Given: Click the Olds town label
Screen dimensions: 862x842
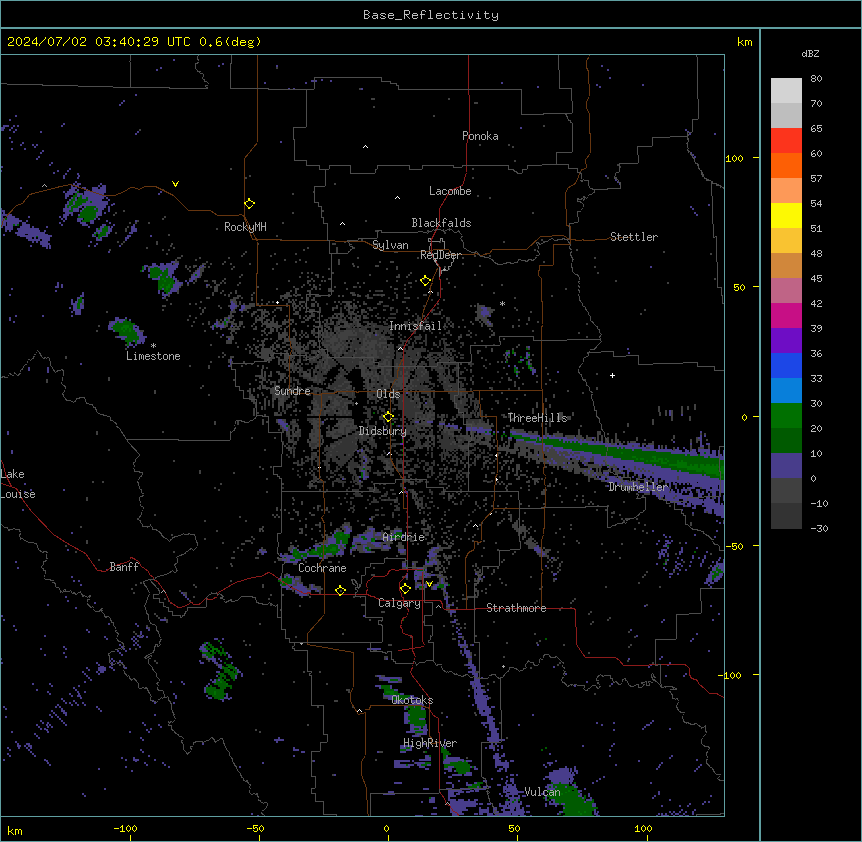Looking at the screenshot, I should coord(388,394).
